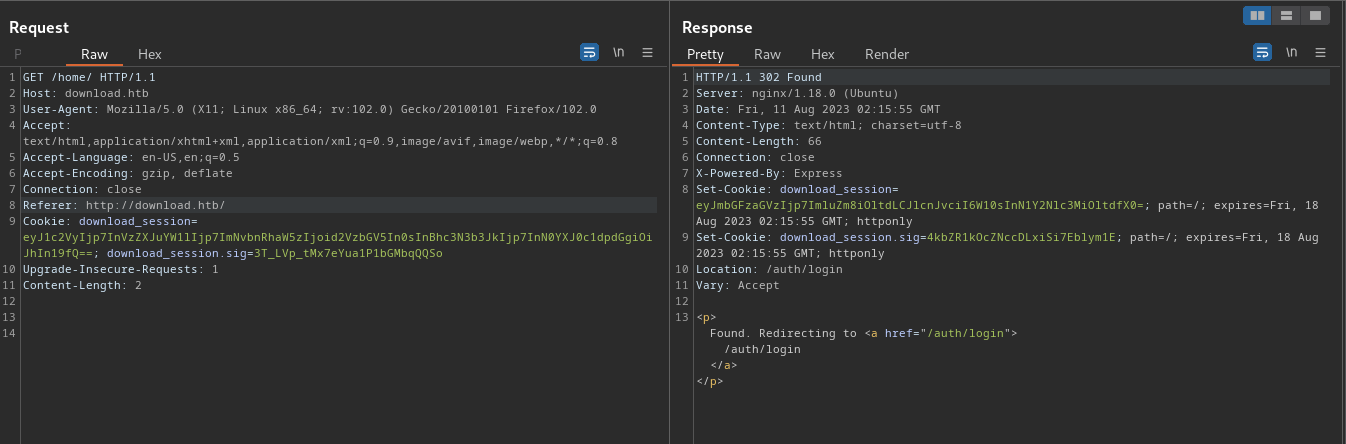Click the Referer header line in the request

pyautogui.click(x=124, y=205)
